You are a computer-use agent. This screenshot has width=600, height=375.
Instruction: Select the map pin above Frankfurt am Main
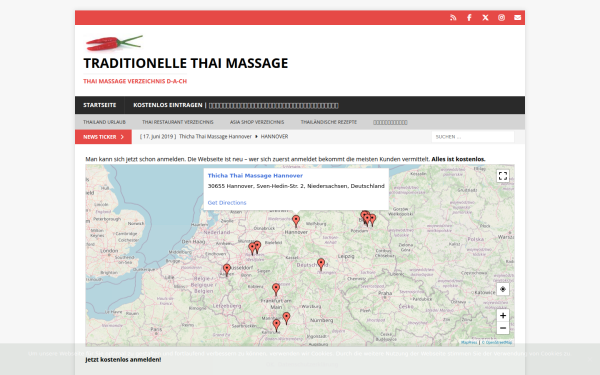276,289
